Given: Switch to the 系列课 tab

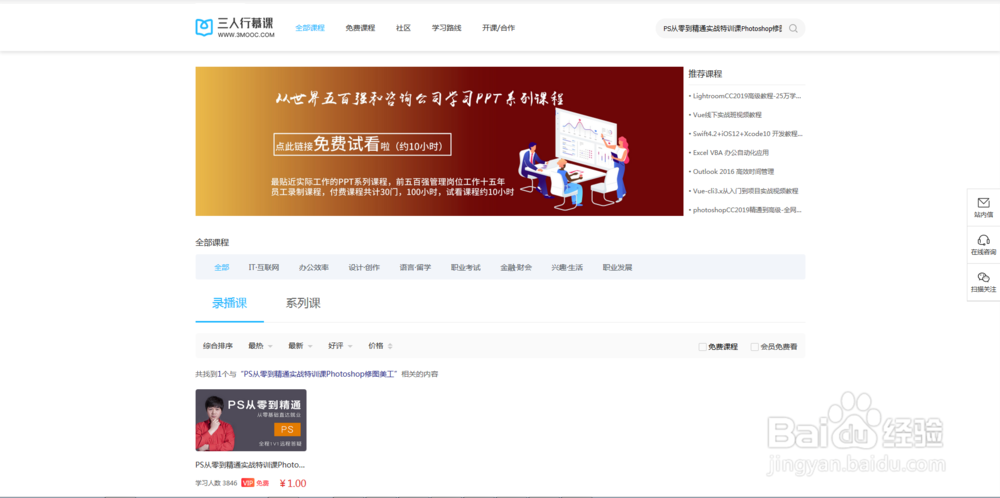Looking at the screenshot, I should tap(303, 303).
